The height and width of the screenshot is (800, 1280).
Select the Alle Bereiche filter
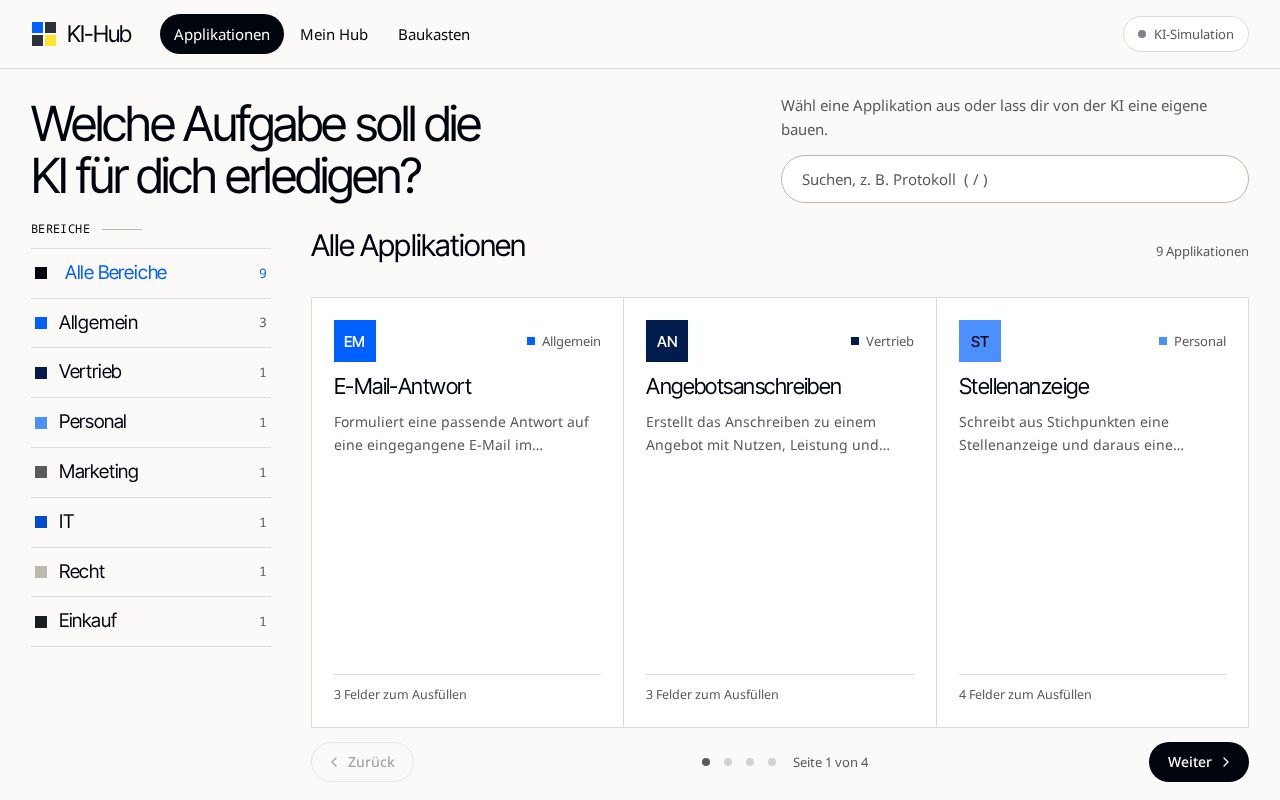pos(151,273)
